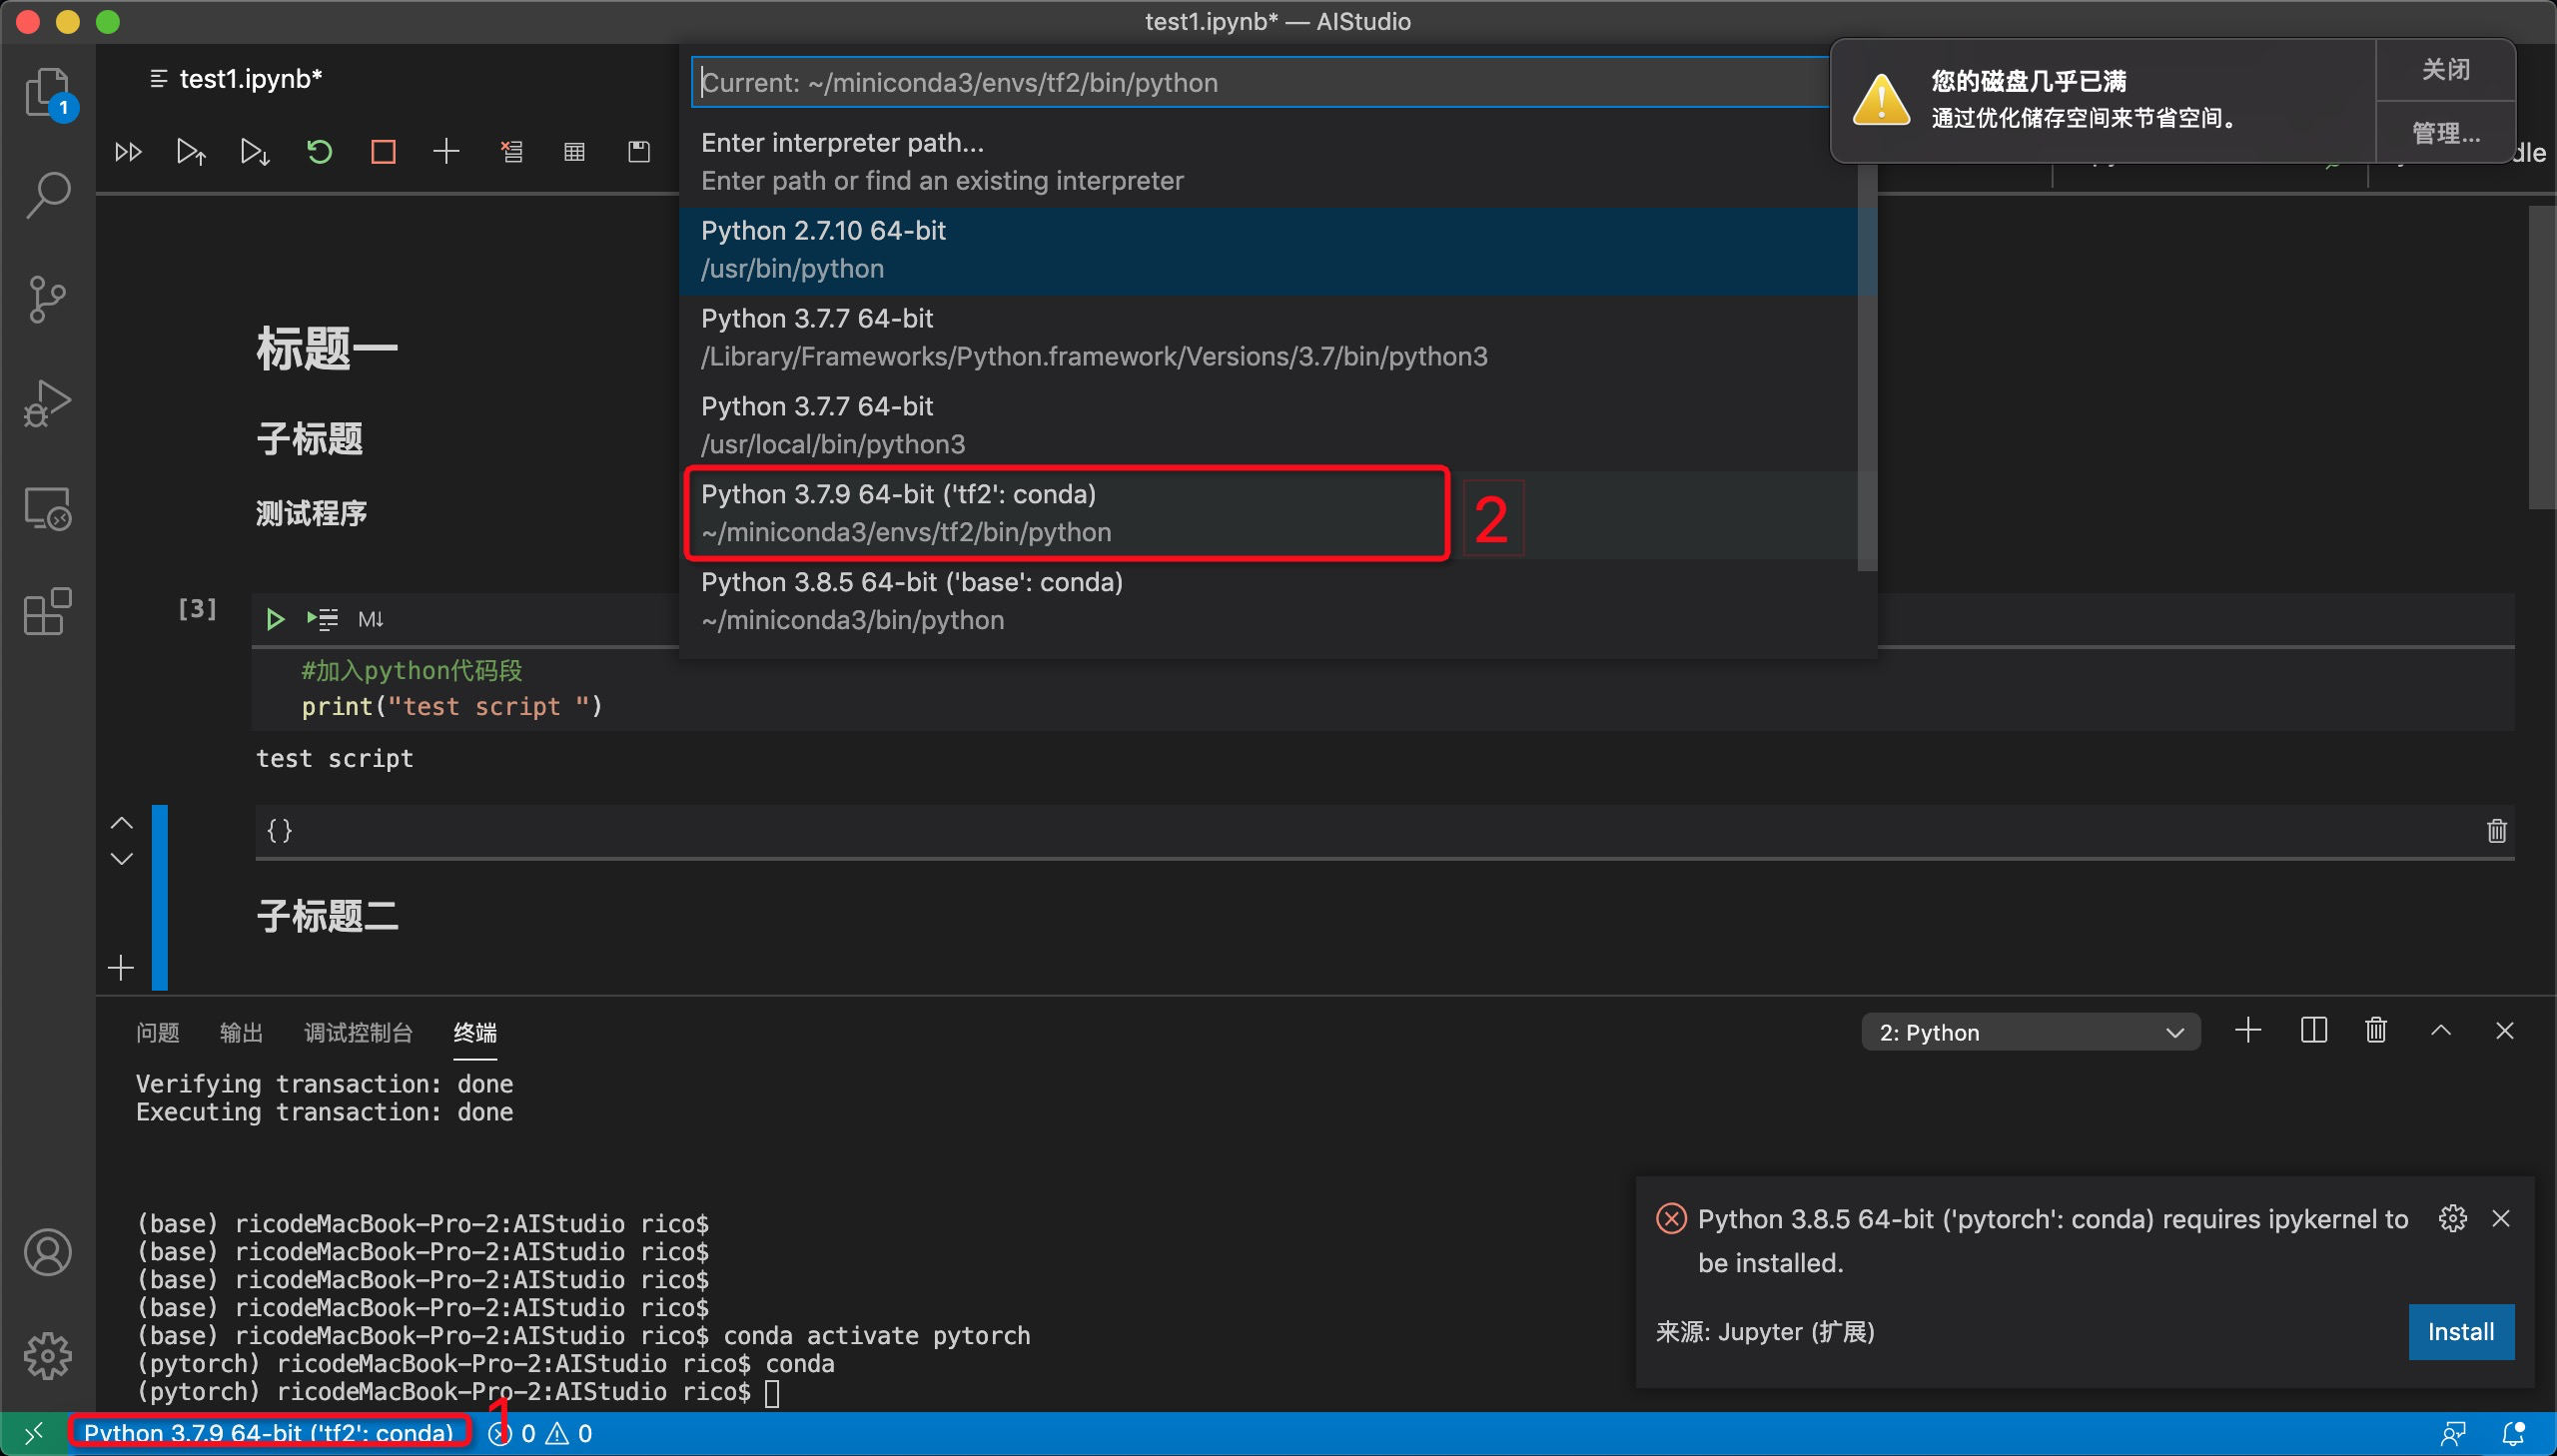Image resolution: width=2557 pixels, height=1456 pixels.
Task: Click the 子标题二 markdown heading
Action: pos(327,915)
